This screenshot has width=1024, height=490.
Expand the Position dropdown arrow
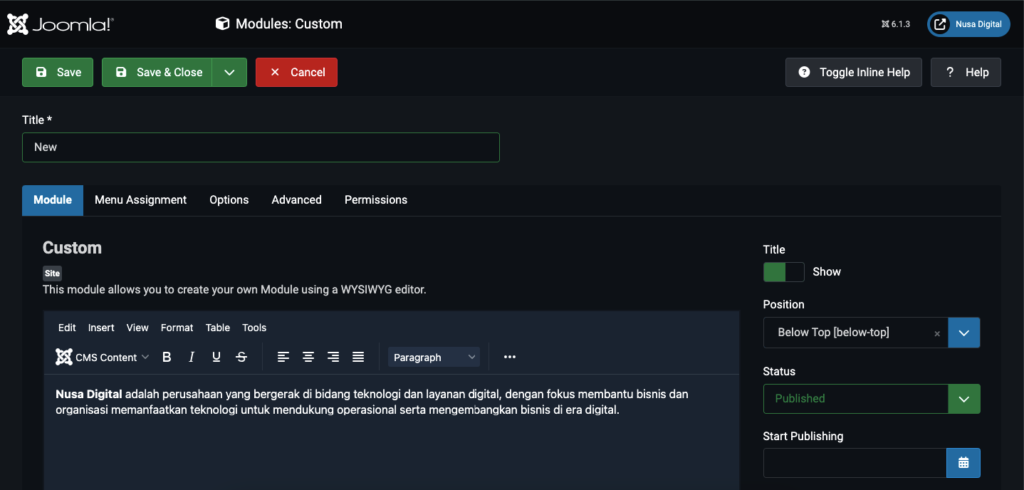pos(964,333)
